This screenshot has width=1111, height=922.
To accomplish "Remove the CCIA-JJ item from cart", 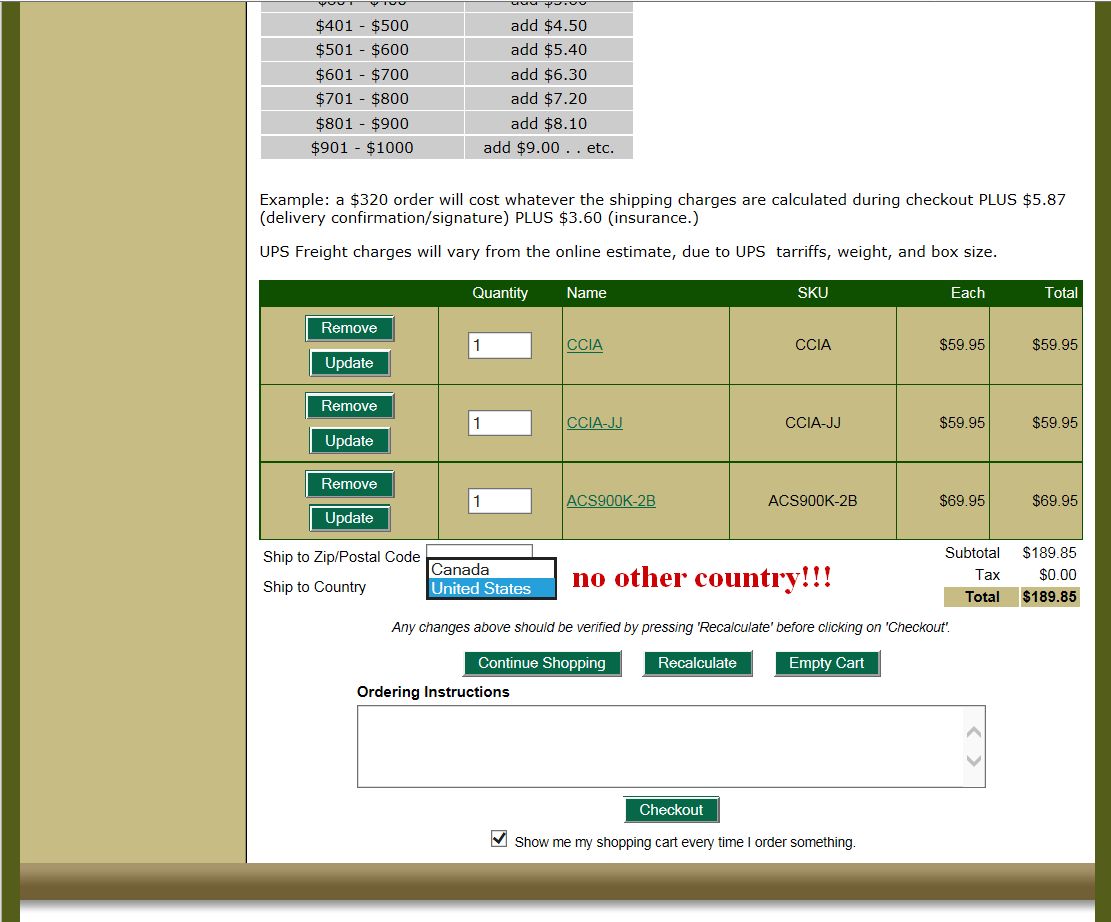I will coord(349,406).
